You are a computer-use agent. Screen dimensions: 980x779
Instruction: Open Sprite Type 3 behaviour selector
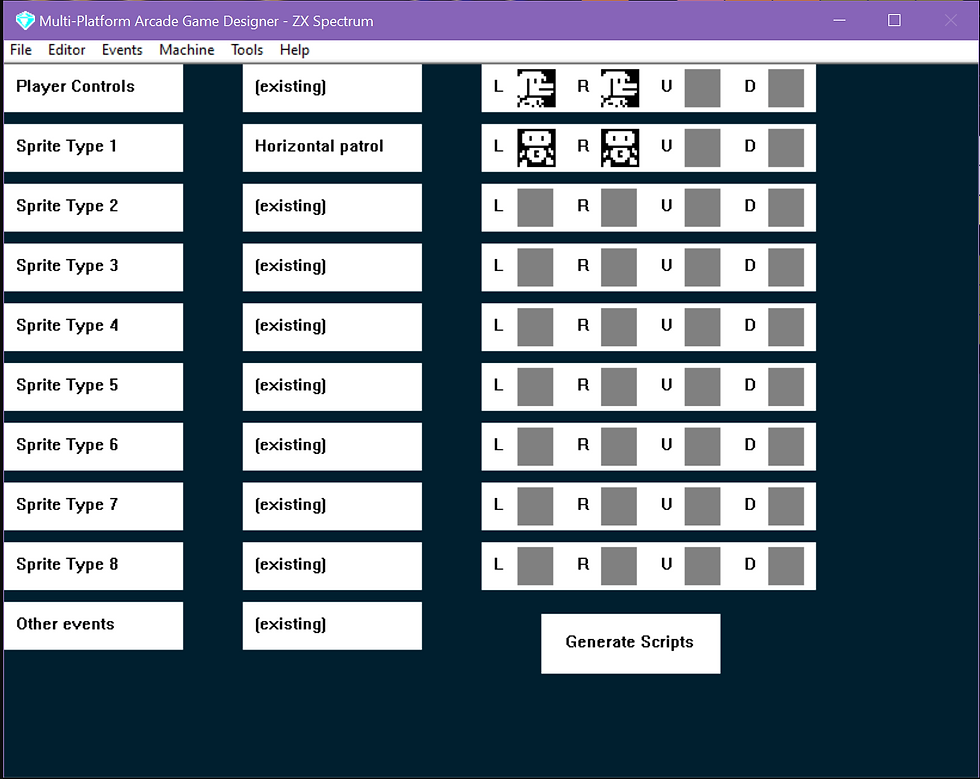[x=332, y=268]
